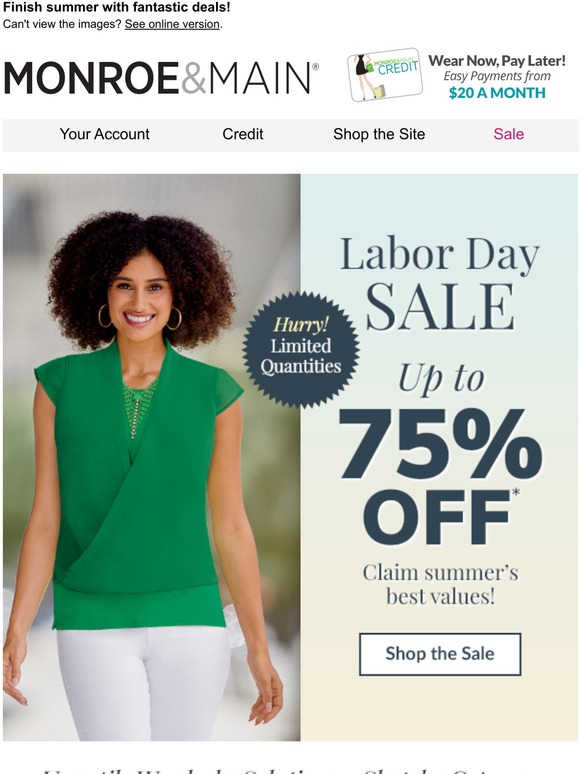Open the See online version link

(x=172, y=24)
